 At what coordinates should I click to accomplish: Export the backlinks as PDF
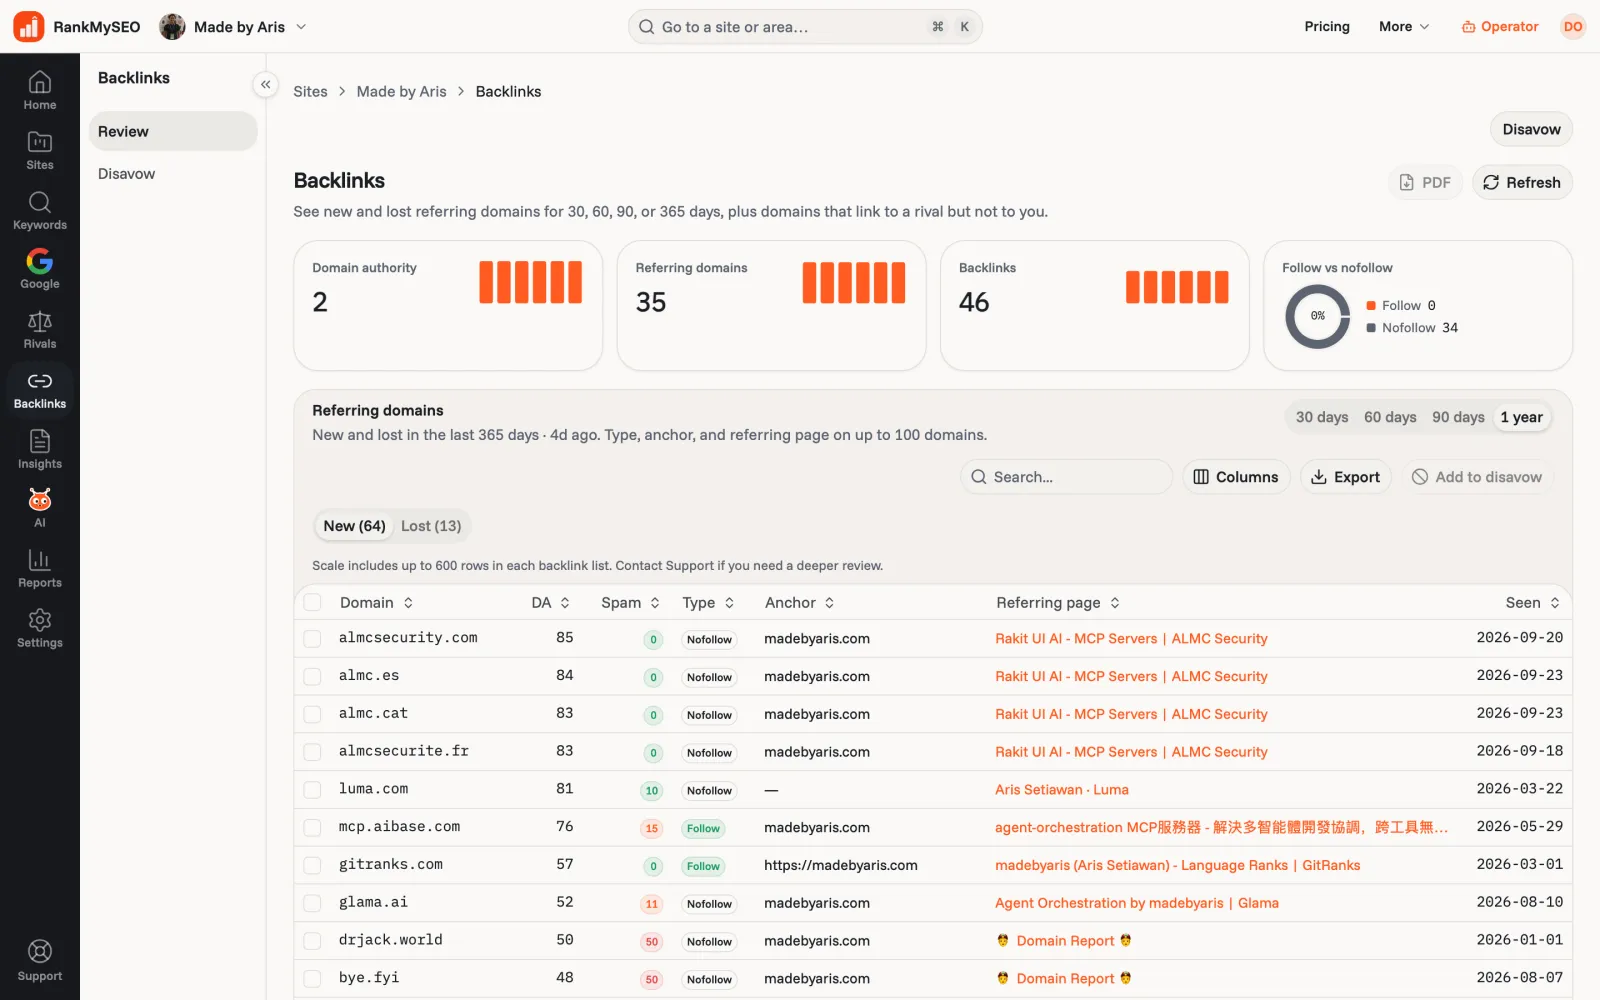tap(1425, 182)
